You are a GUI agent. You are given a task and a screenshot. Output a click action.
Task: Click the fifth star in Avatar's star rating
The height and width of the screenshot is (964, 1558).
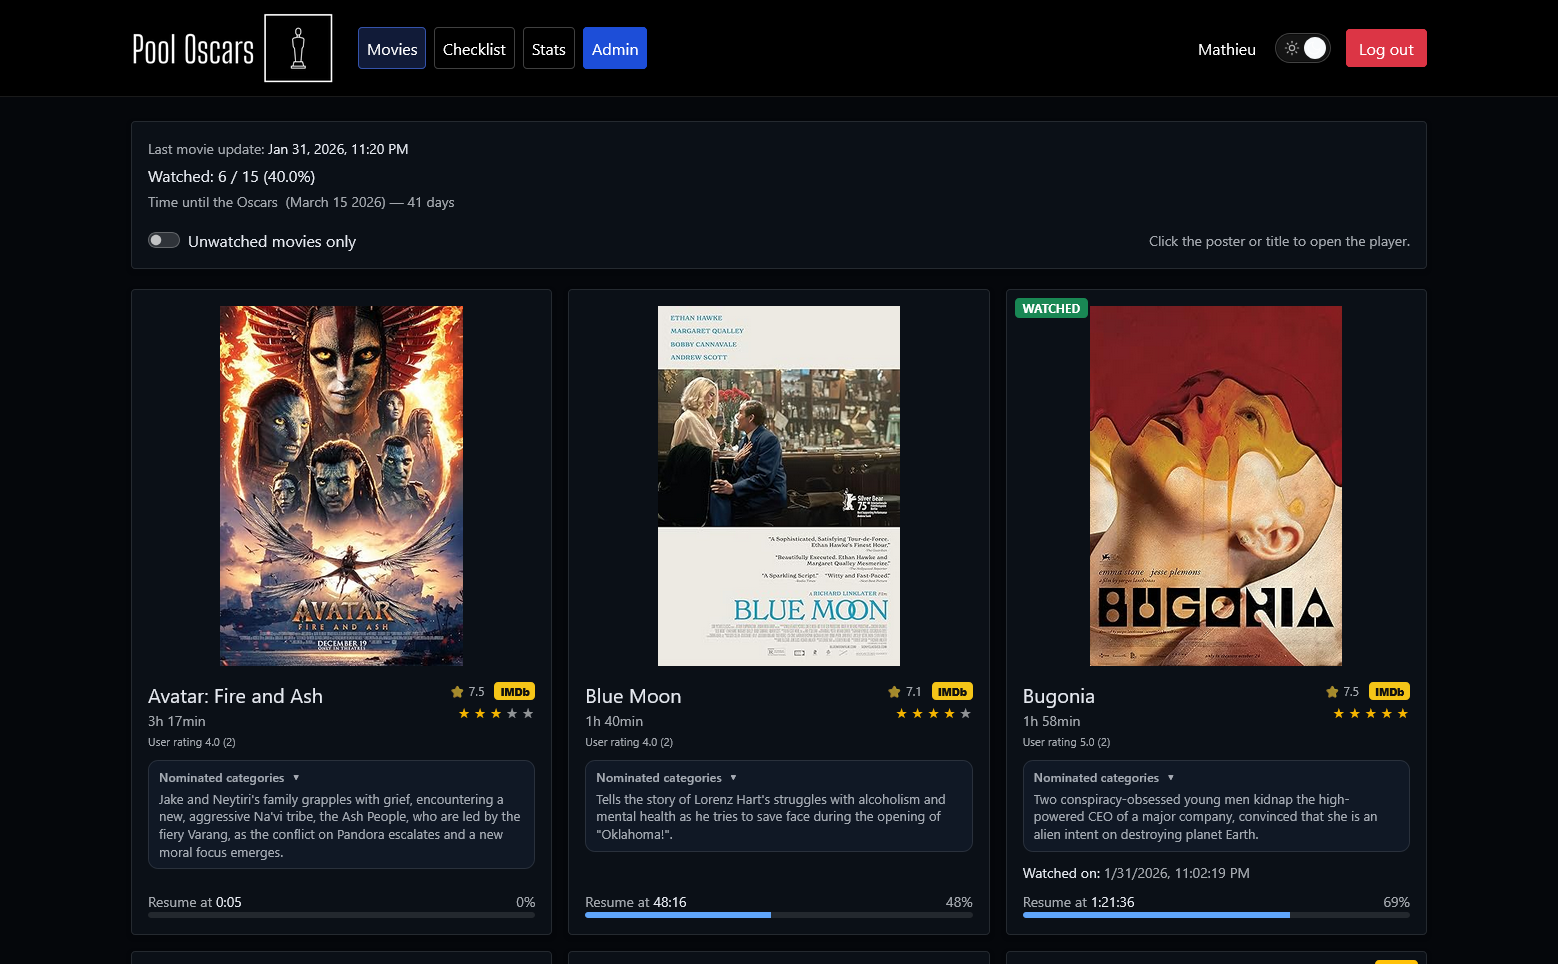coord(528,714)
